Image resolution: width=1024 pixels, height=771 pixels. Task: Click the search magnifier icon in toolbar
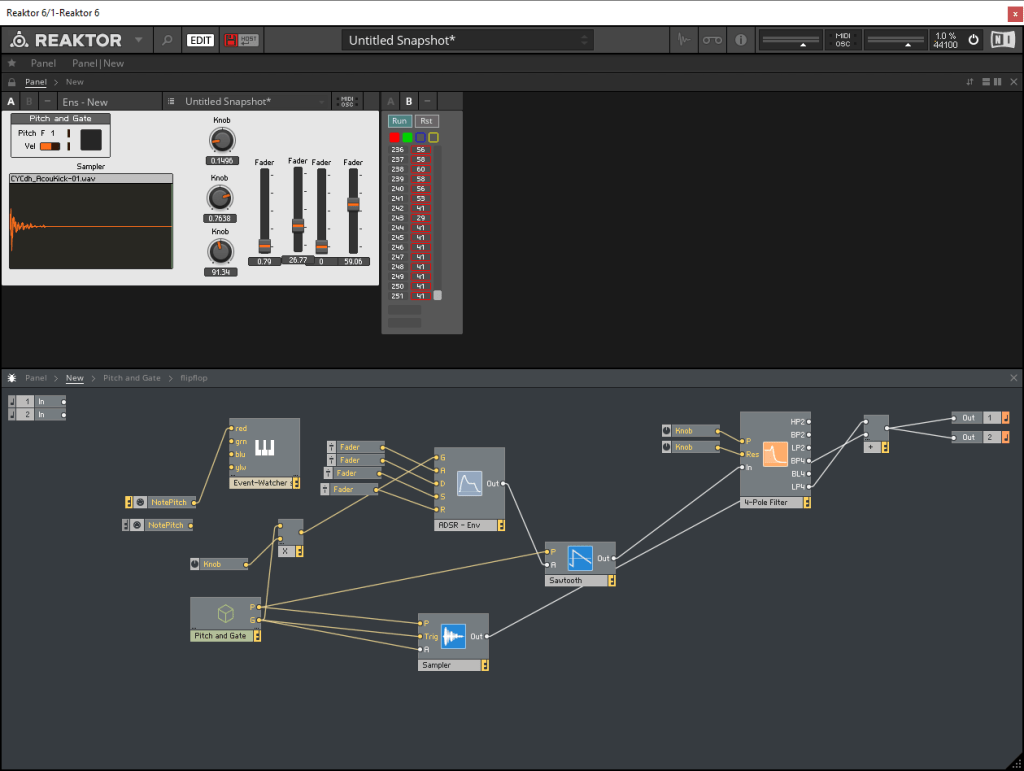pos(167,40)
